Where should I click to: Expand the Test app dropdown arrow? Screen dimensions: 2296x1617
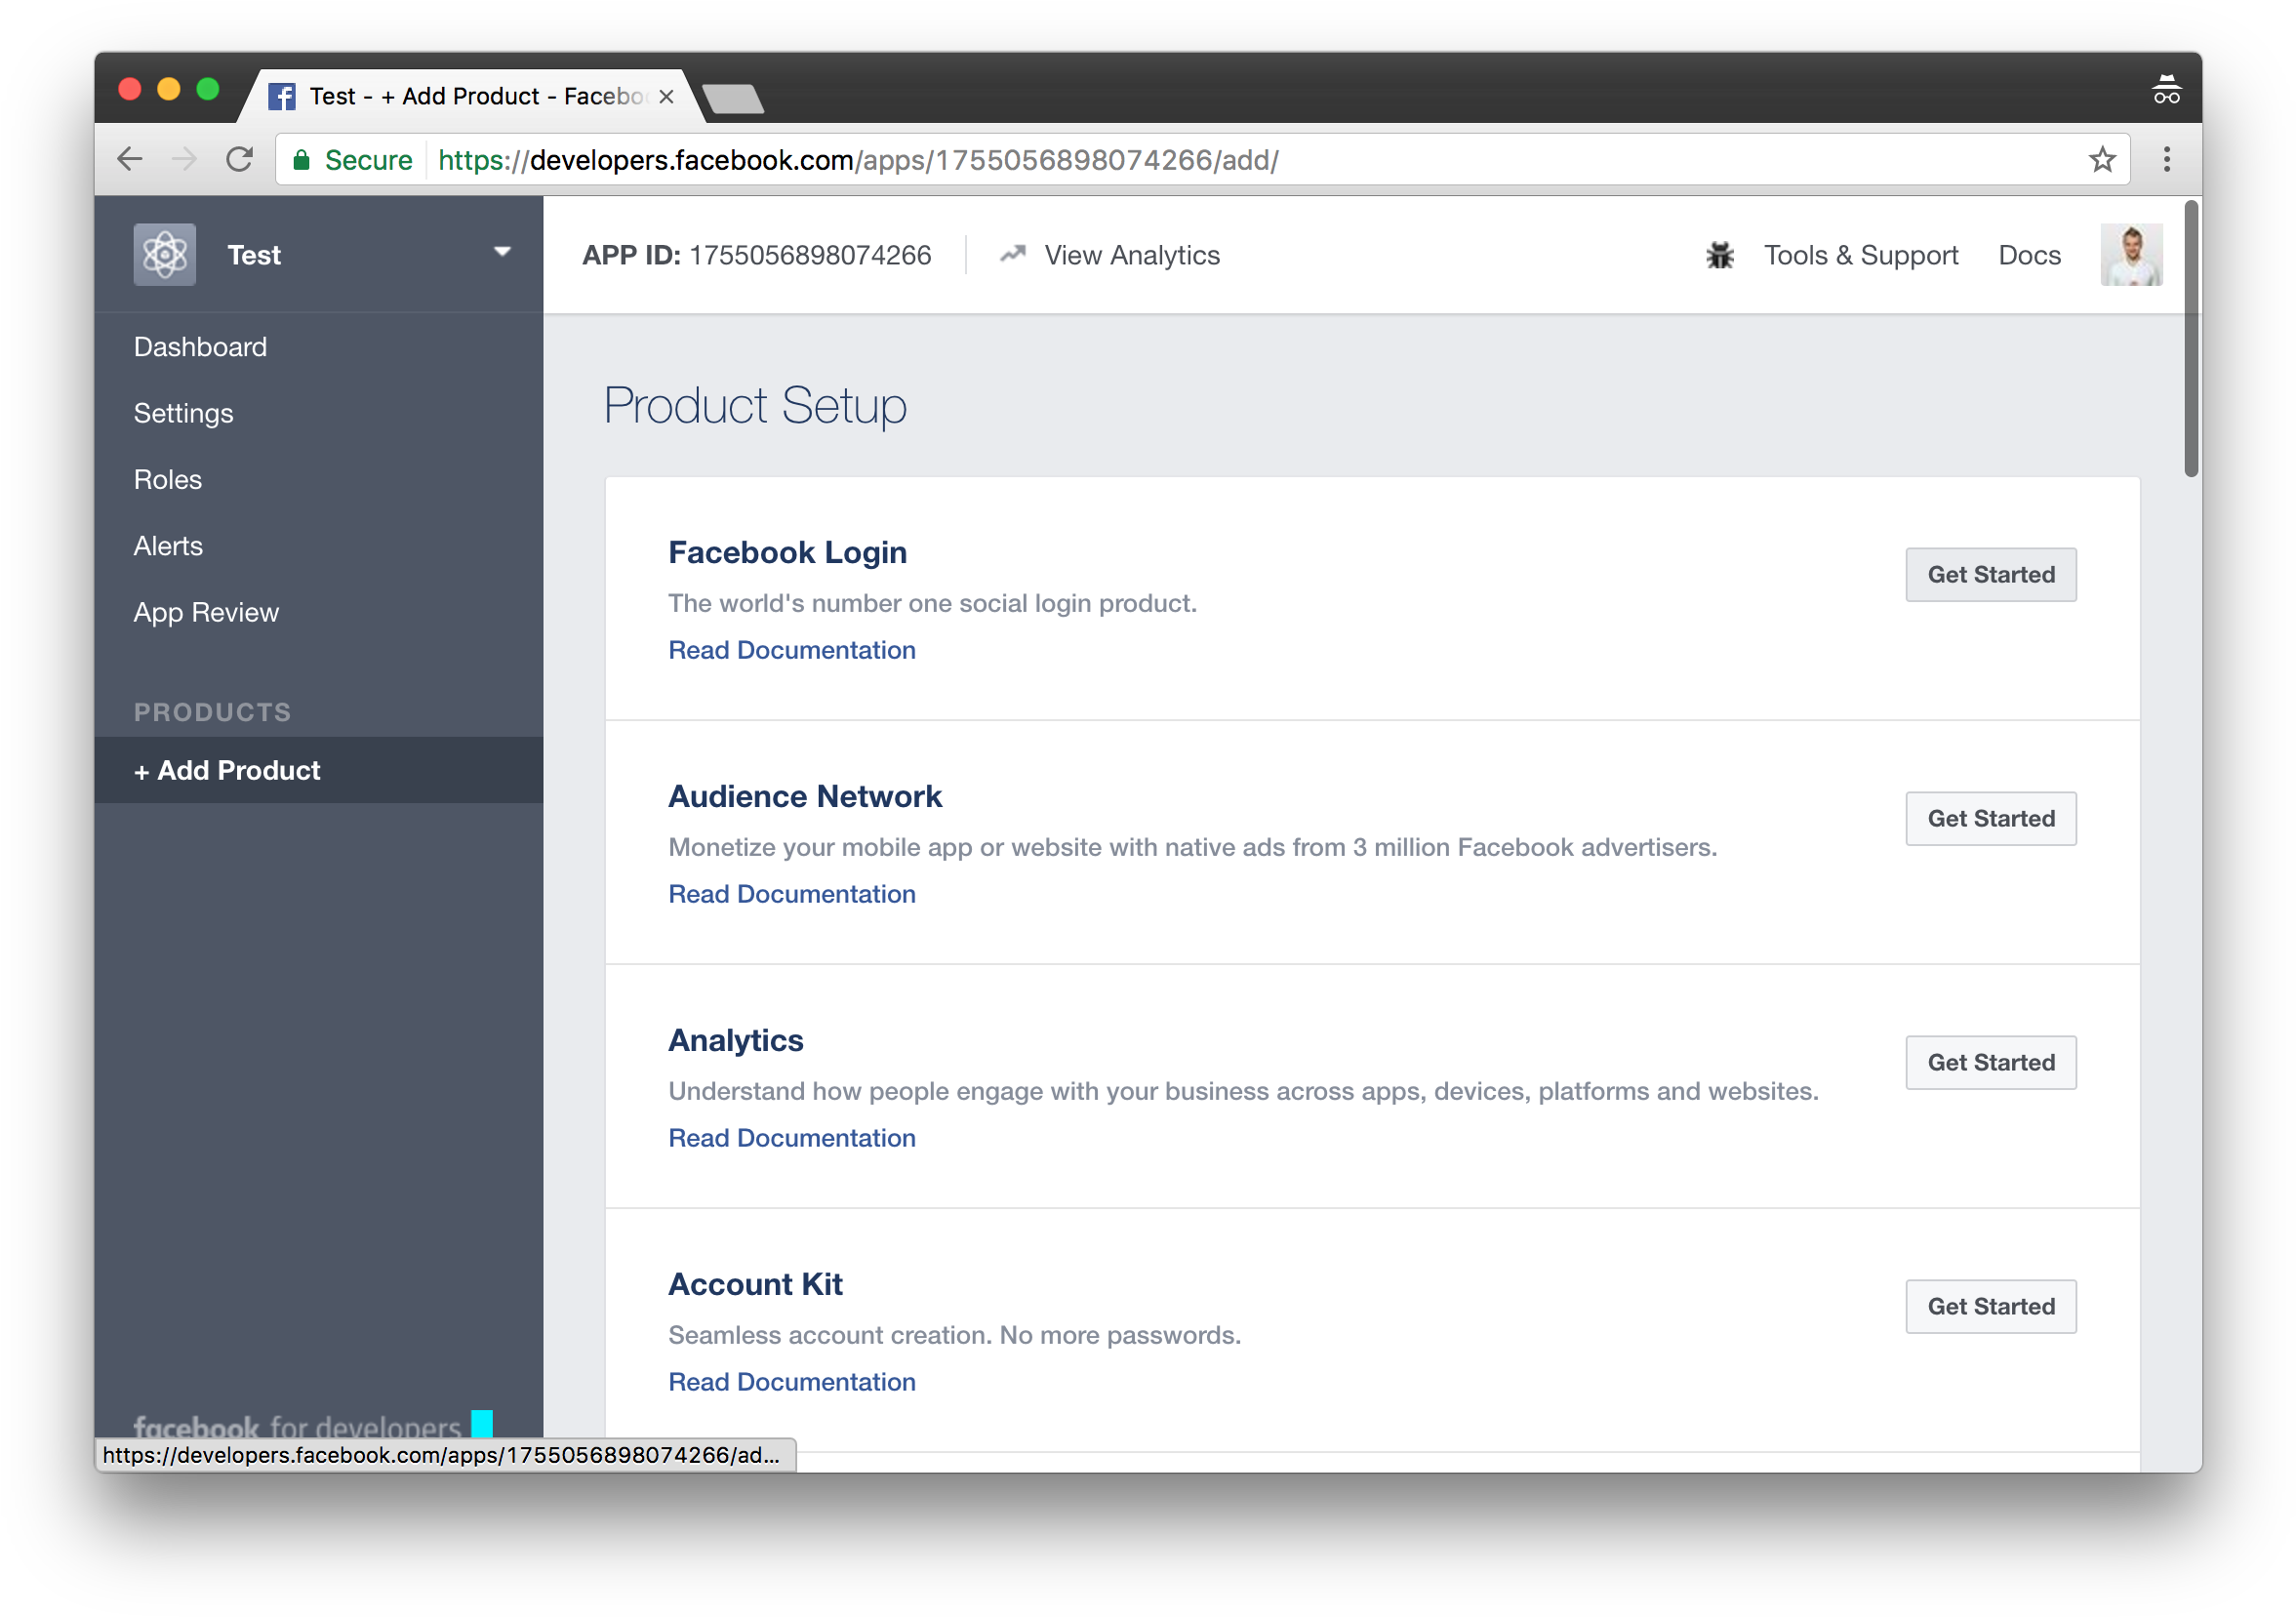click(x=502, y=252)
